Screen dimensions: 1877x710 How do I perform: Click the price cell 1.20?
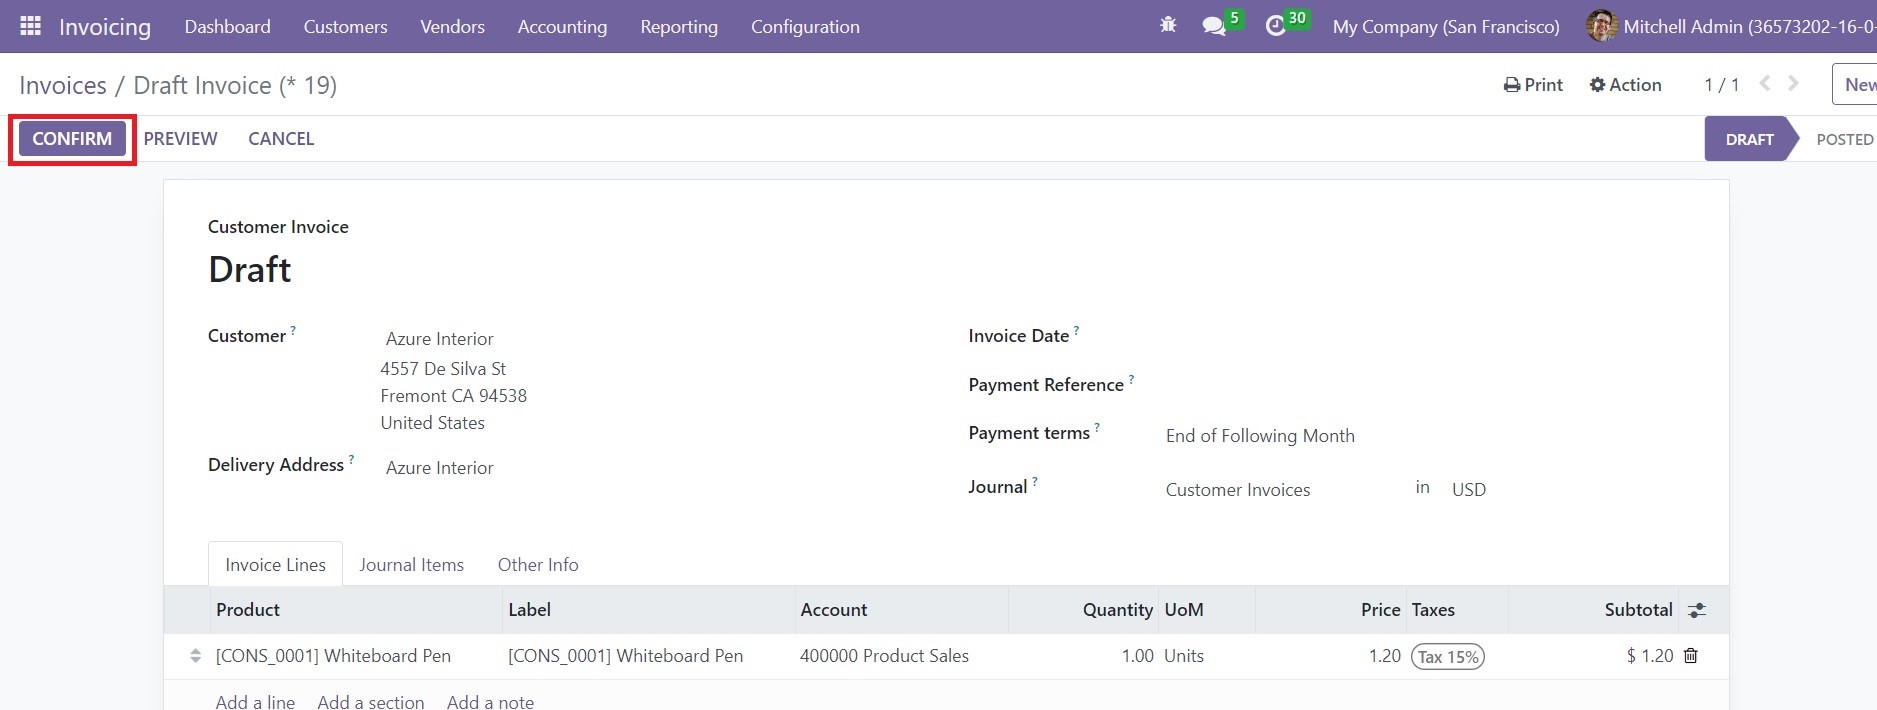[1385, 656]
